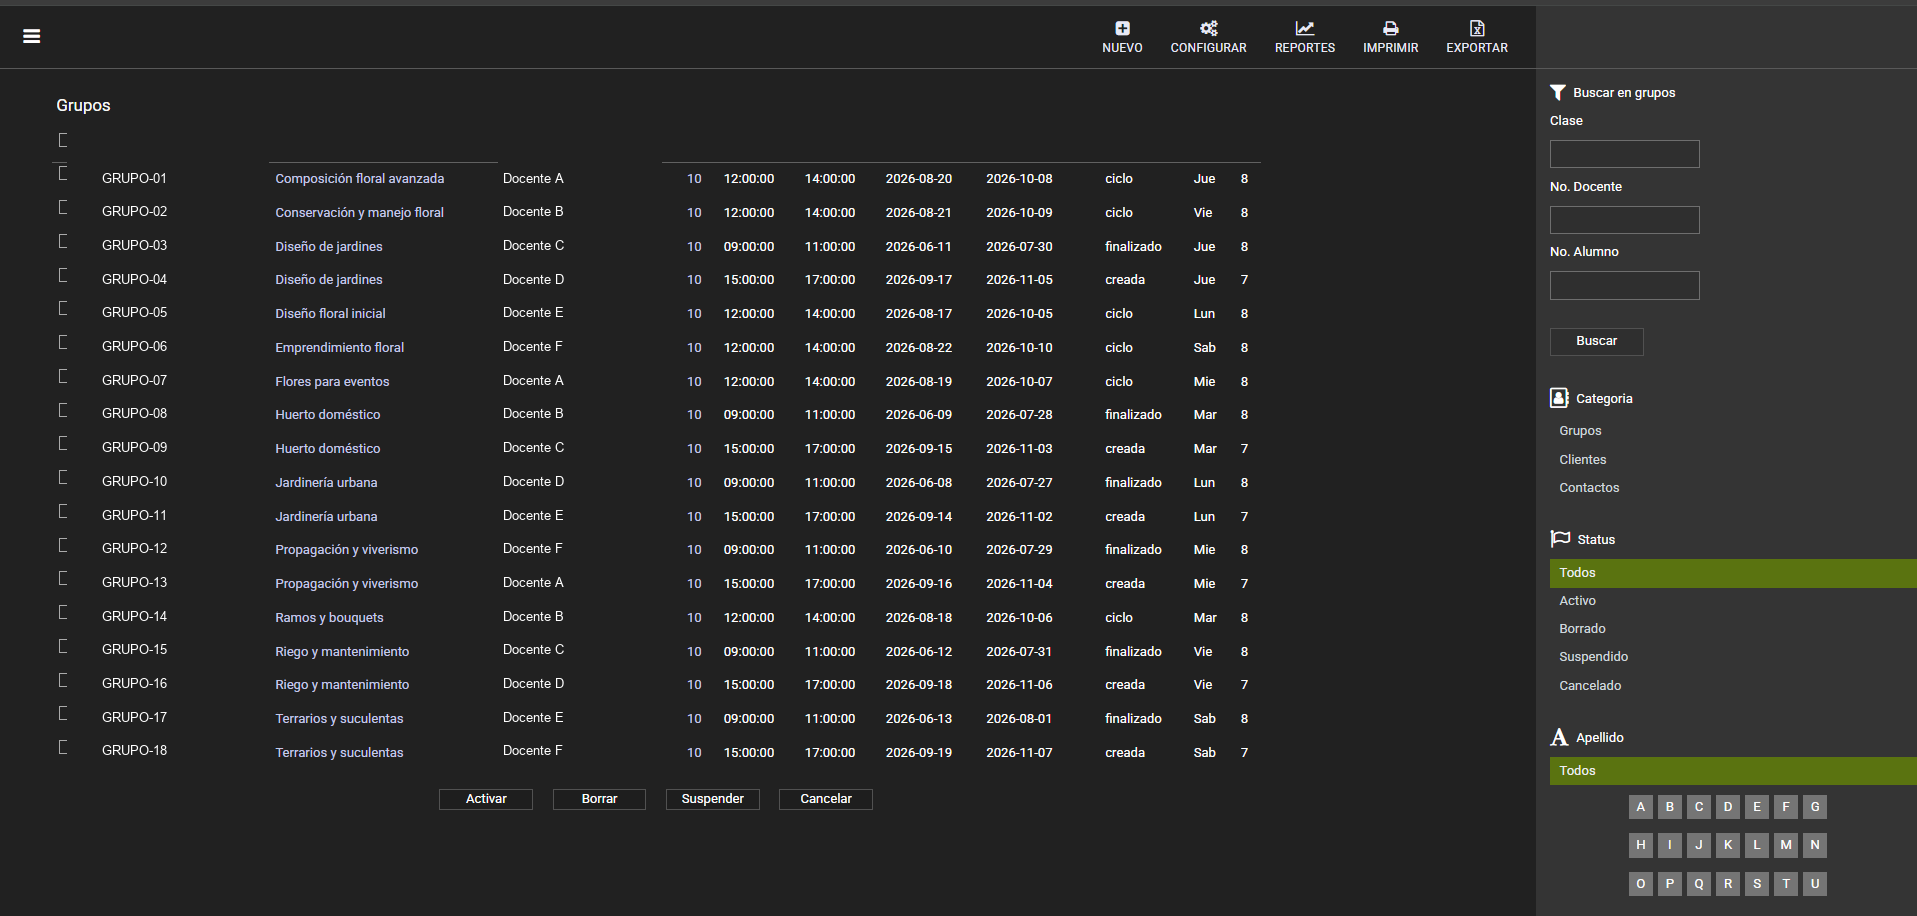
Task: Filter surnames by letter M
Action: pos(1785,845)
